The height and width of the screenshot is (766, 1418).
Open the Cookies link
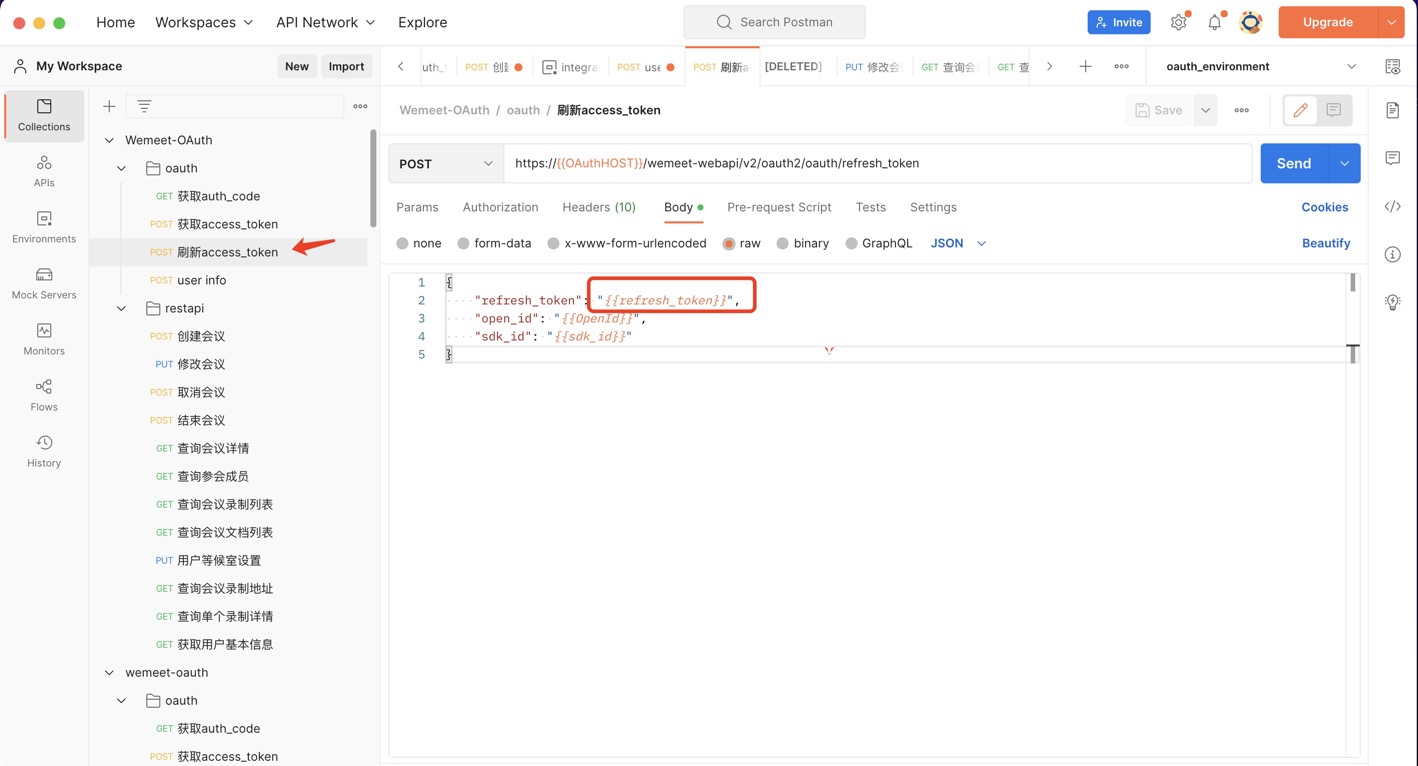pos(1324,207)
